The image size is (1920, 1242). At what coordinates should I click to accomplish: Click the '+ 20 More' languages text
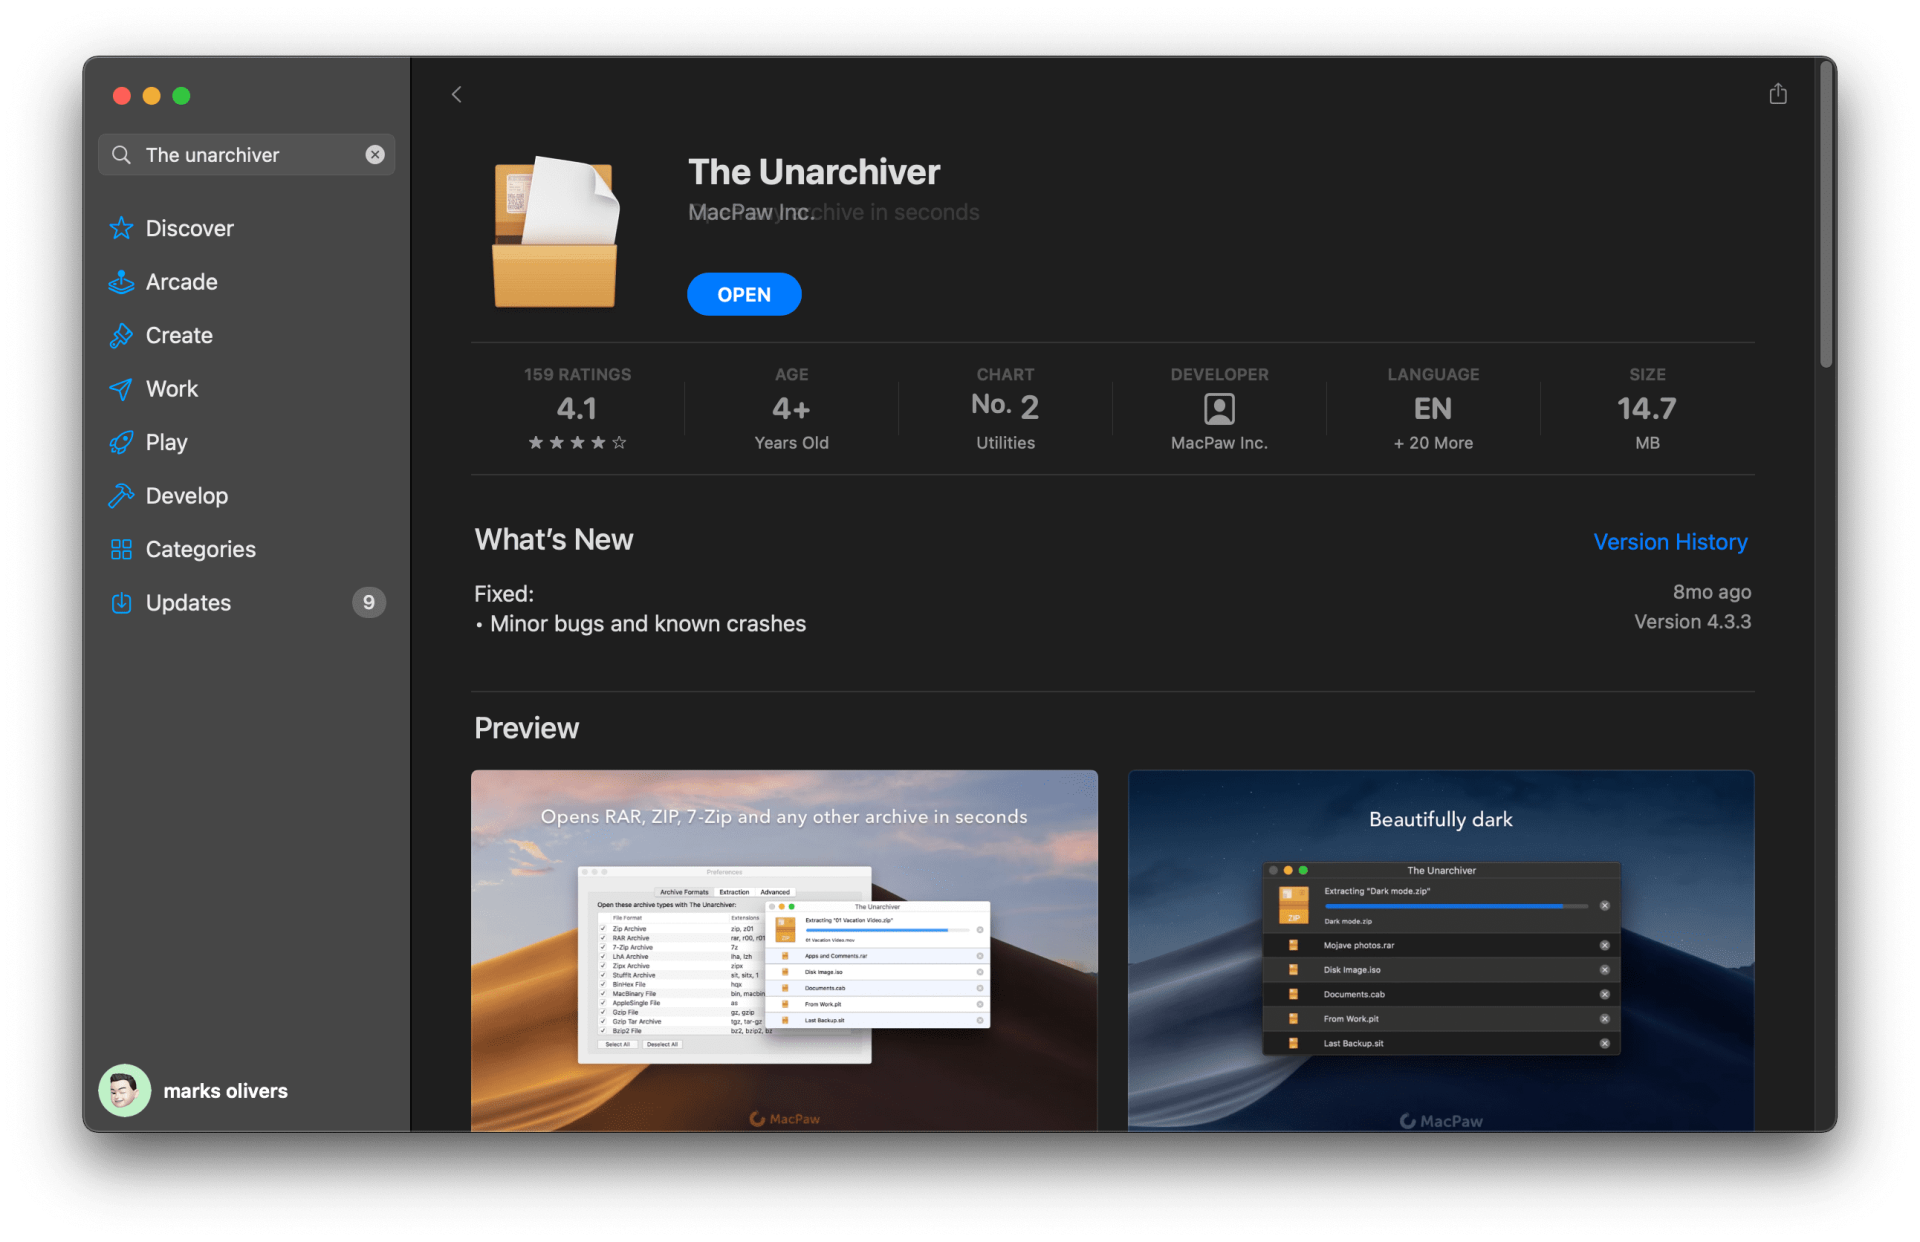pos(1433,443)
